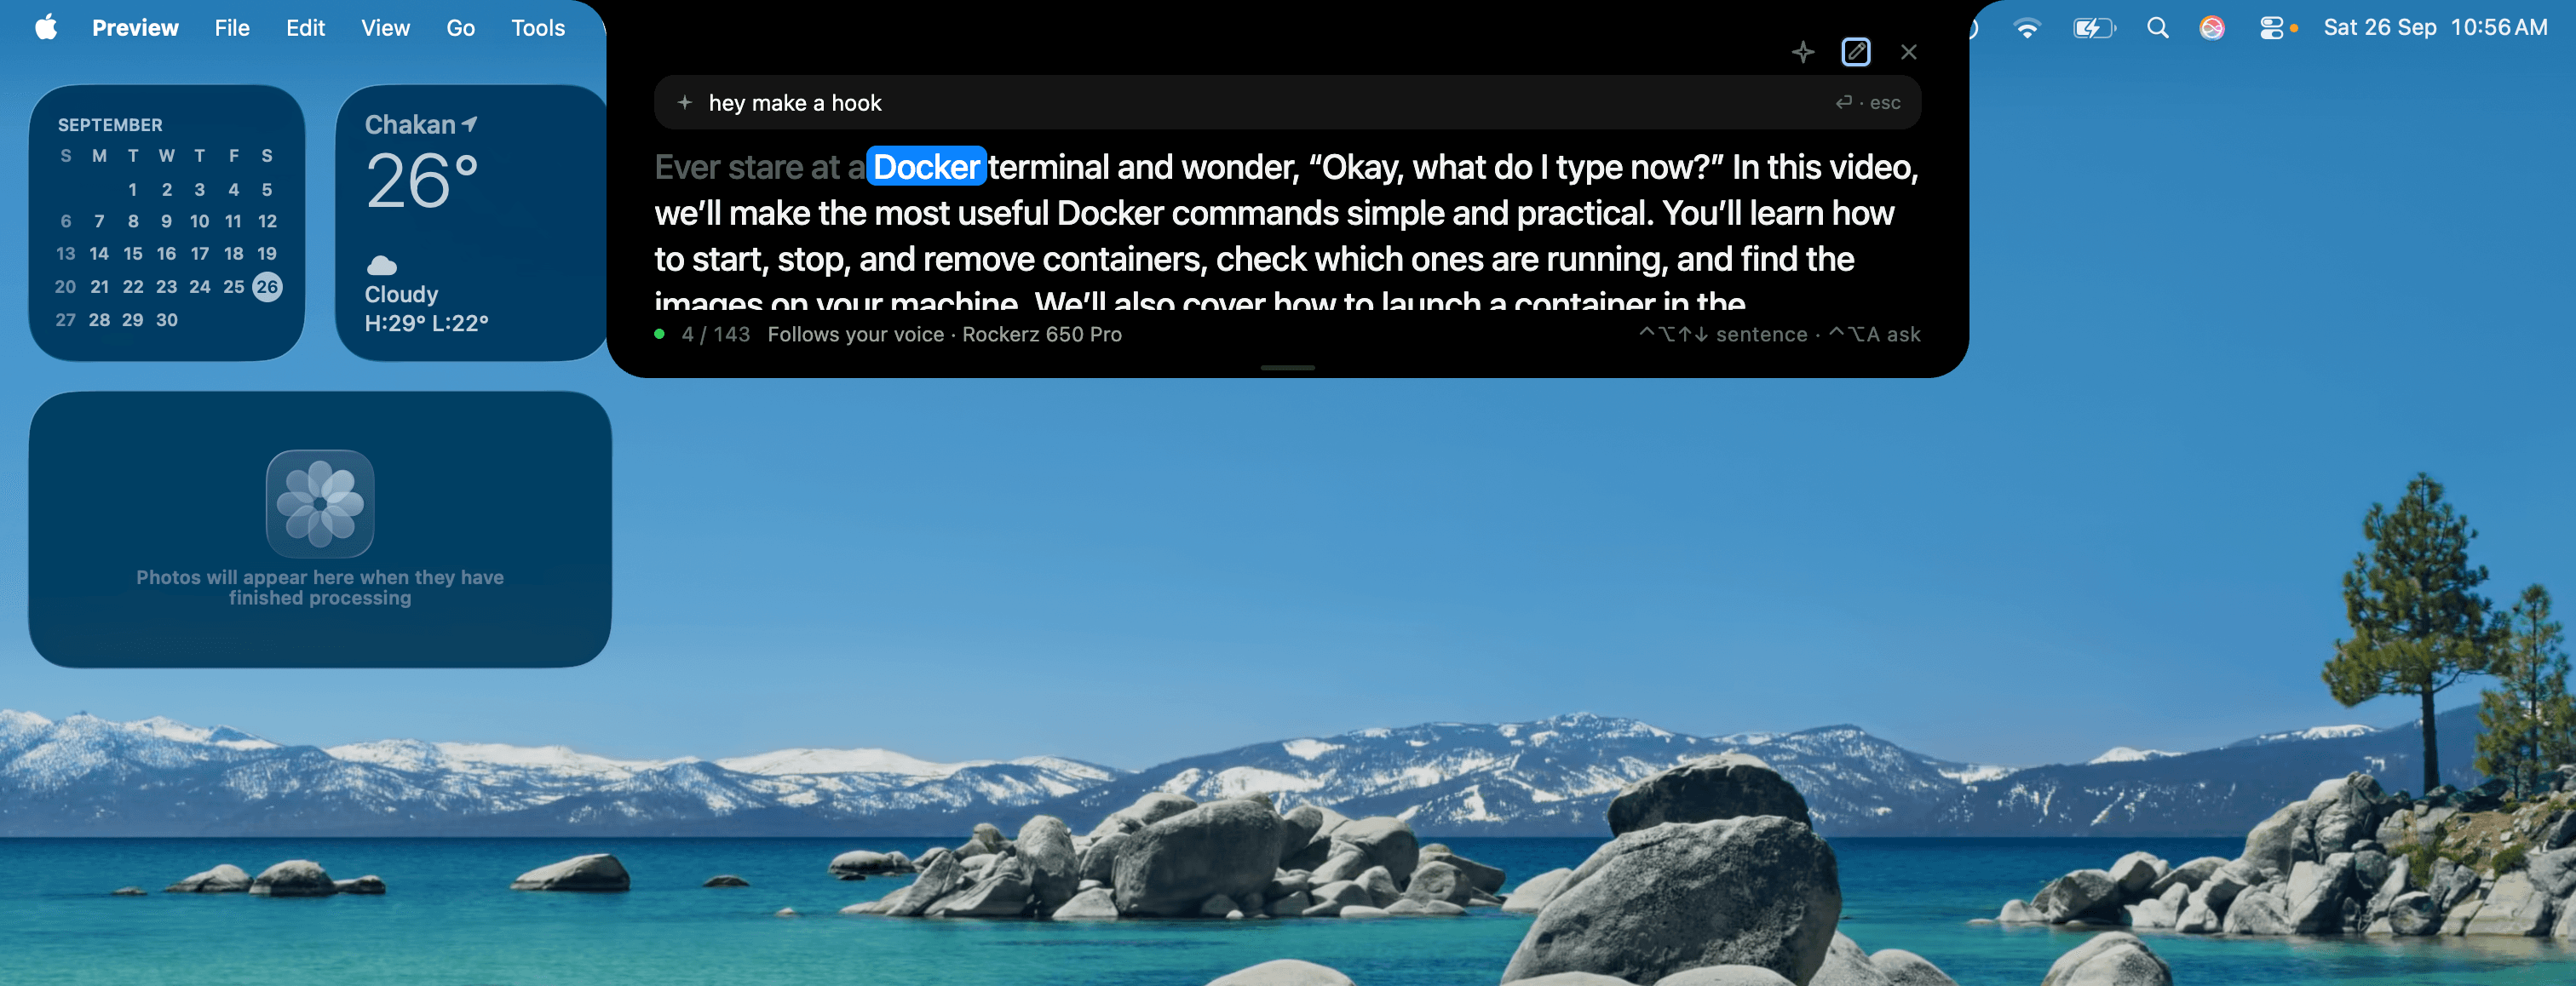Click the location arrow next to Chakan
This screenshot has height=986, width=2576.
(x=469, y=124)
